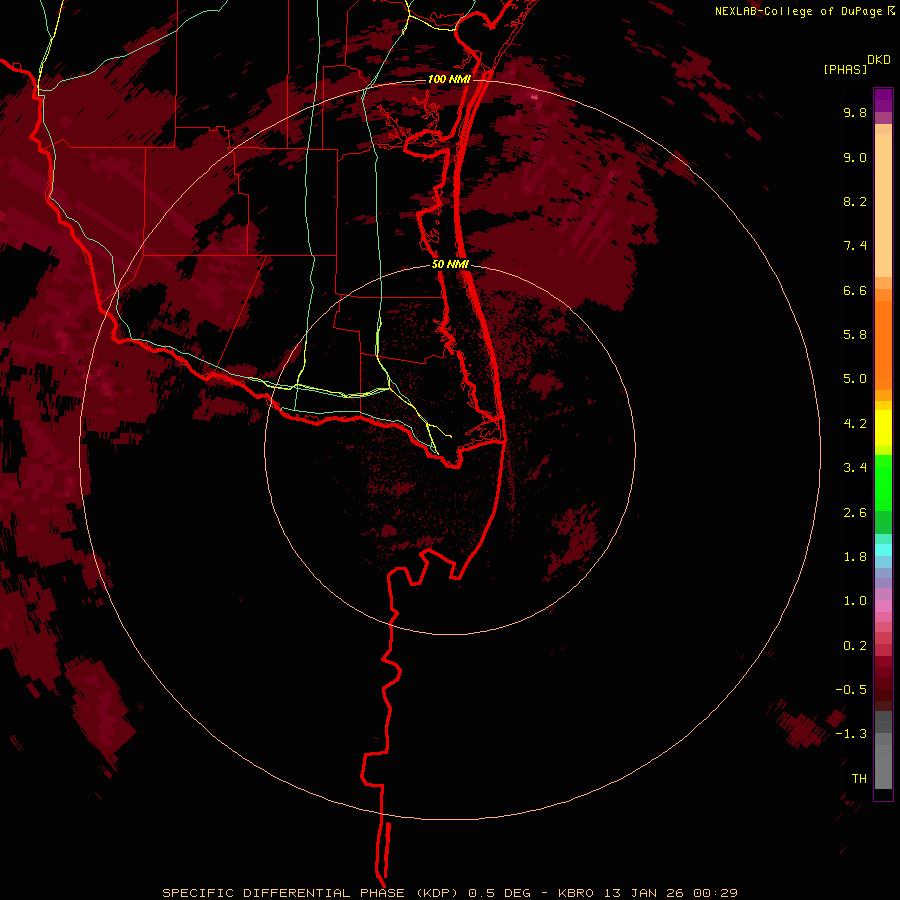Click the 0.2 color scale value
Image resolution: width=900 pixels, height=900 pixels.
[855, 646]
